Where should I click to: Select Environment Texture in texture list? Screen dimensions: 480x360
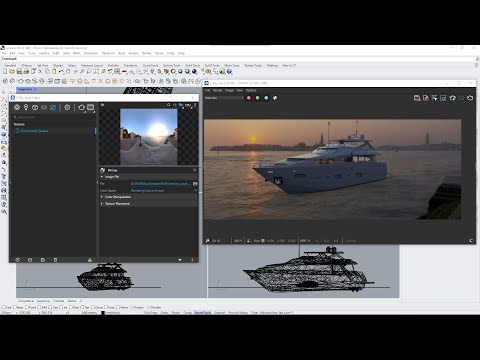click(x=34, y=131)
